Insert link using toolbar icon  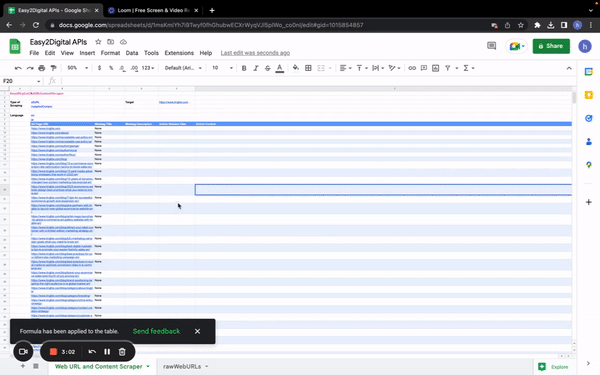(412, 68)
